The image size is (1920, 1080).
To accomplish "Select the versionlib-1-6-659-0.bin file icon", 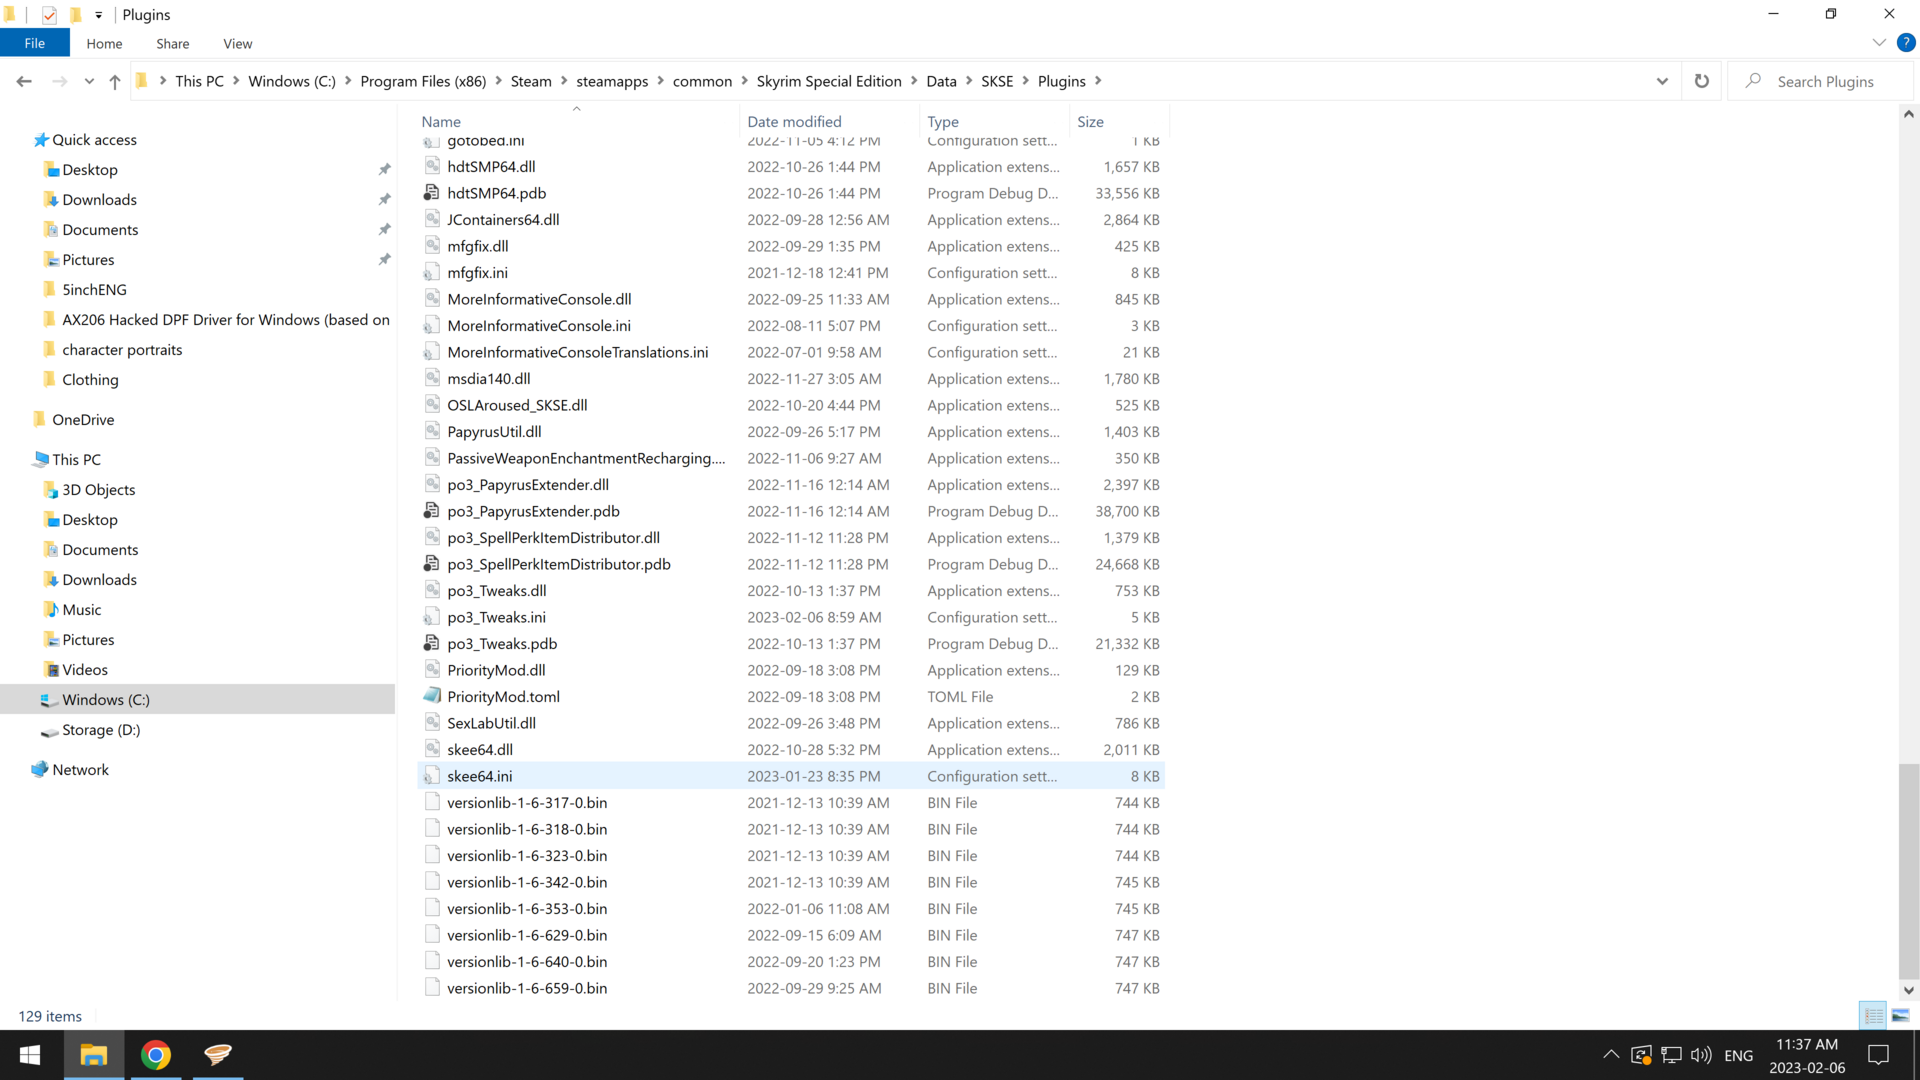I will tap(432, 987).
